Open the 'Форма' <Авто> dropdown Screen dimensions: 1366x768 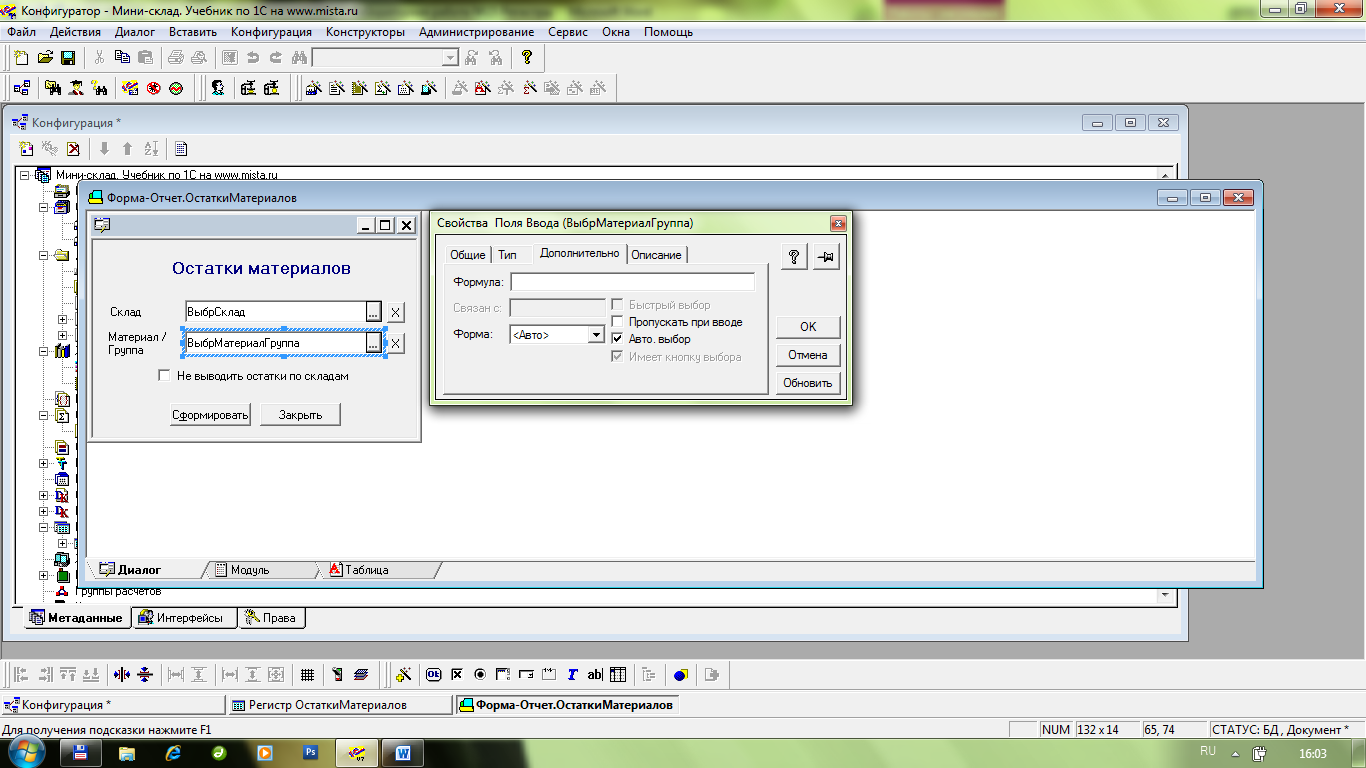point(597,335)
